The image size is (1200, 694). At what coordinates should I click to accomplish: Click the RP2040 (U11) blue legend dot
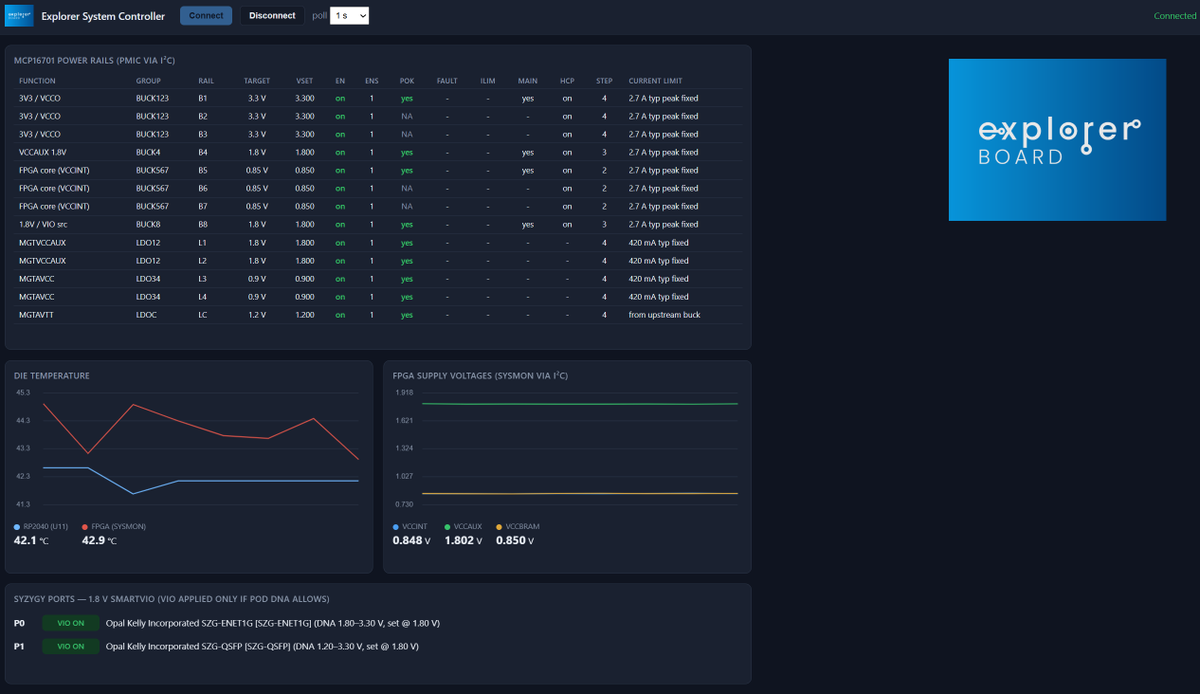tap(17, 526)
